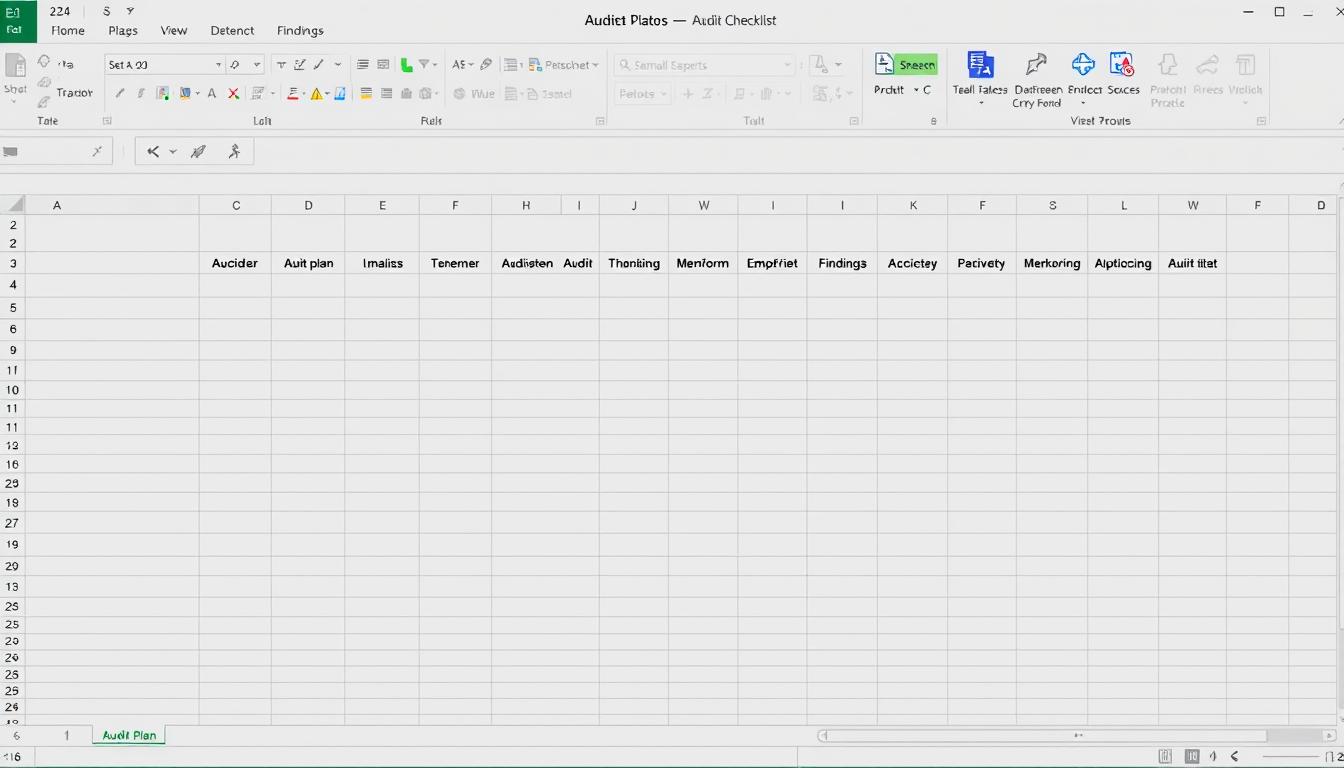Viewport: 1344px width, 768px height.
Task: Open the Detenct ribbon tab
Action: 232,30
